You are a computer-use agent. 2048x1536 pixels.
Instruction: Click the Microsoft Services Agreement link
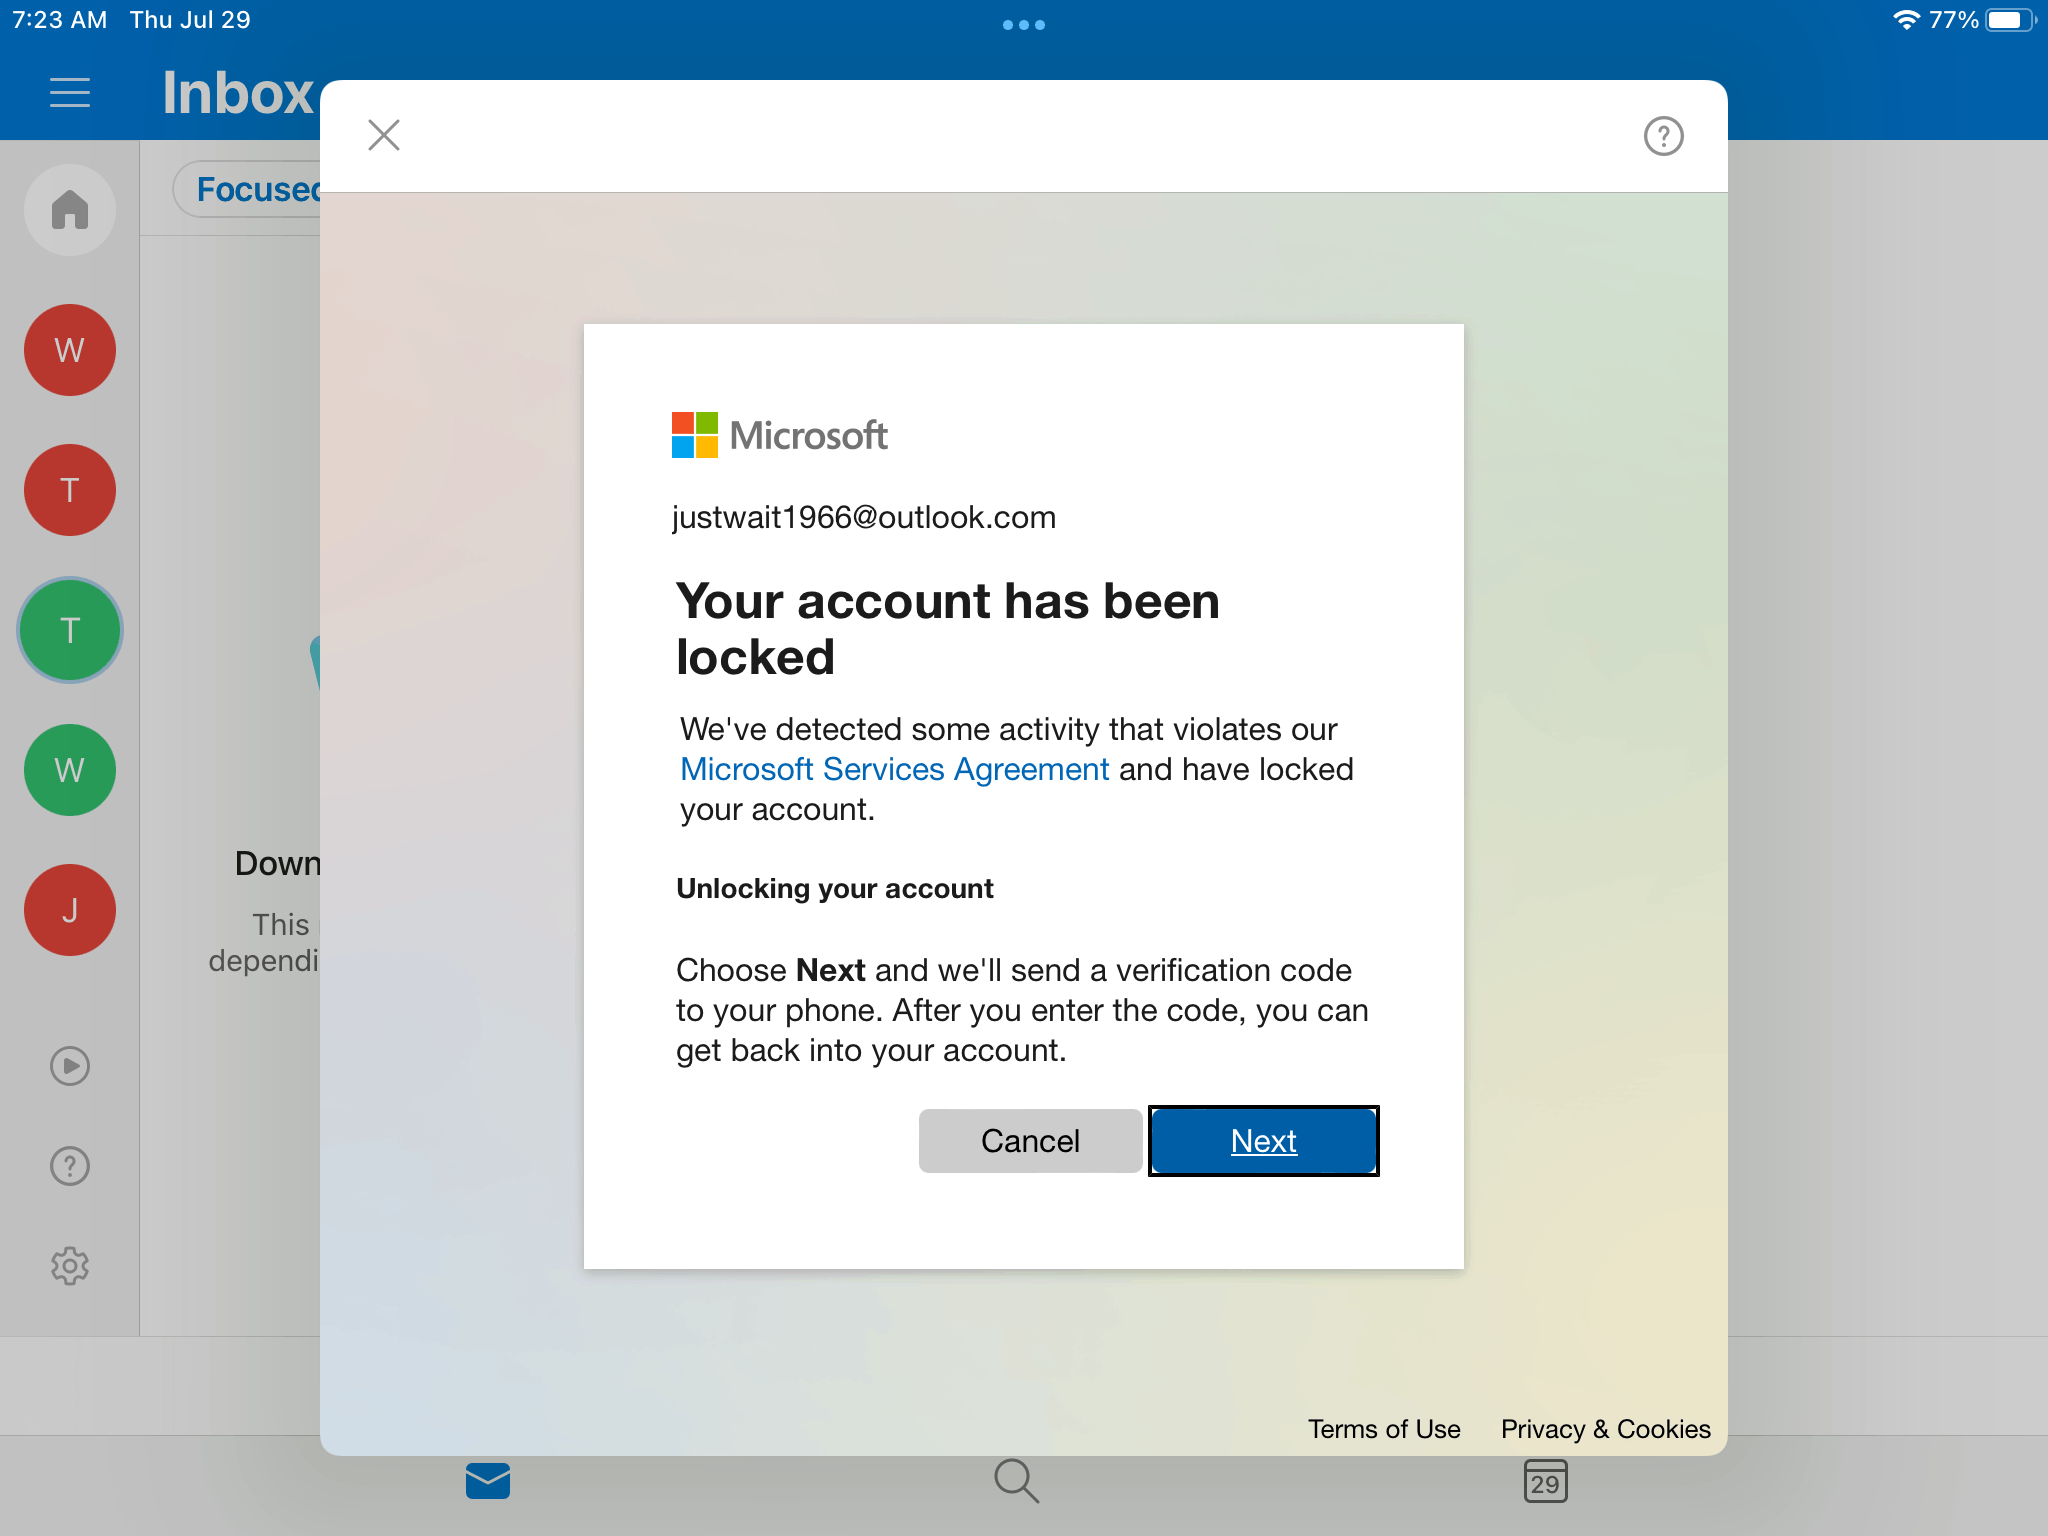892,768
